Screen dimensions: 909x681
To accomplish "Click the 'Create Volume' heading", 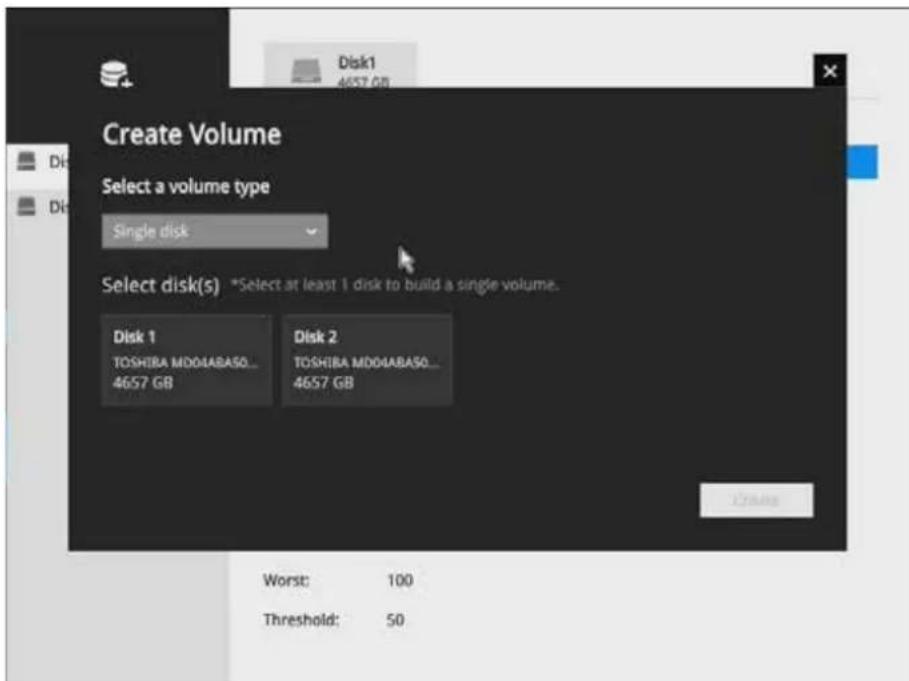I will 191,134.
